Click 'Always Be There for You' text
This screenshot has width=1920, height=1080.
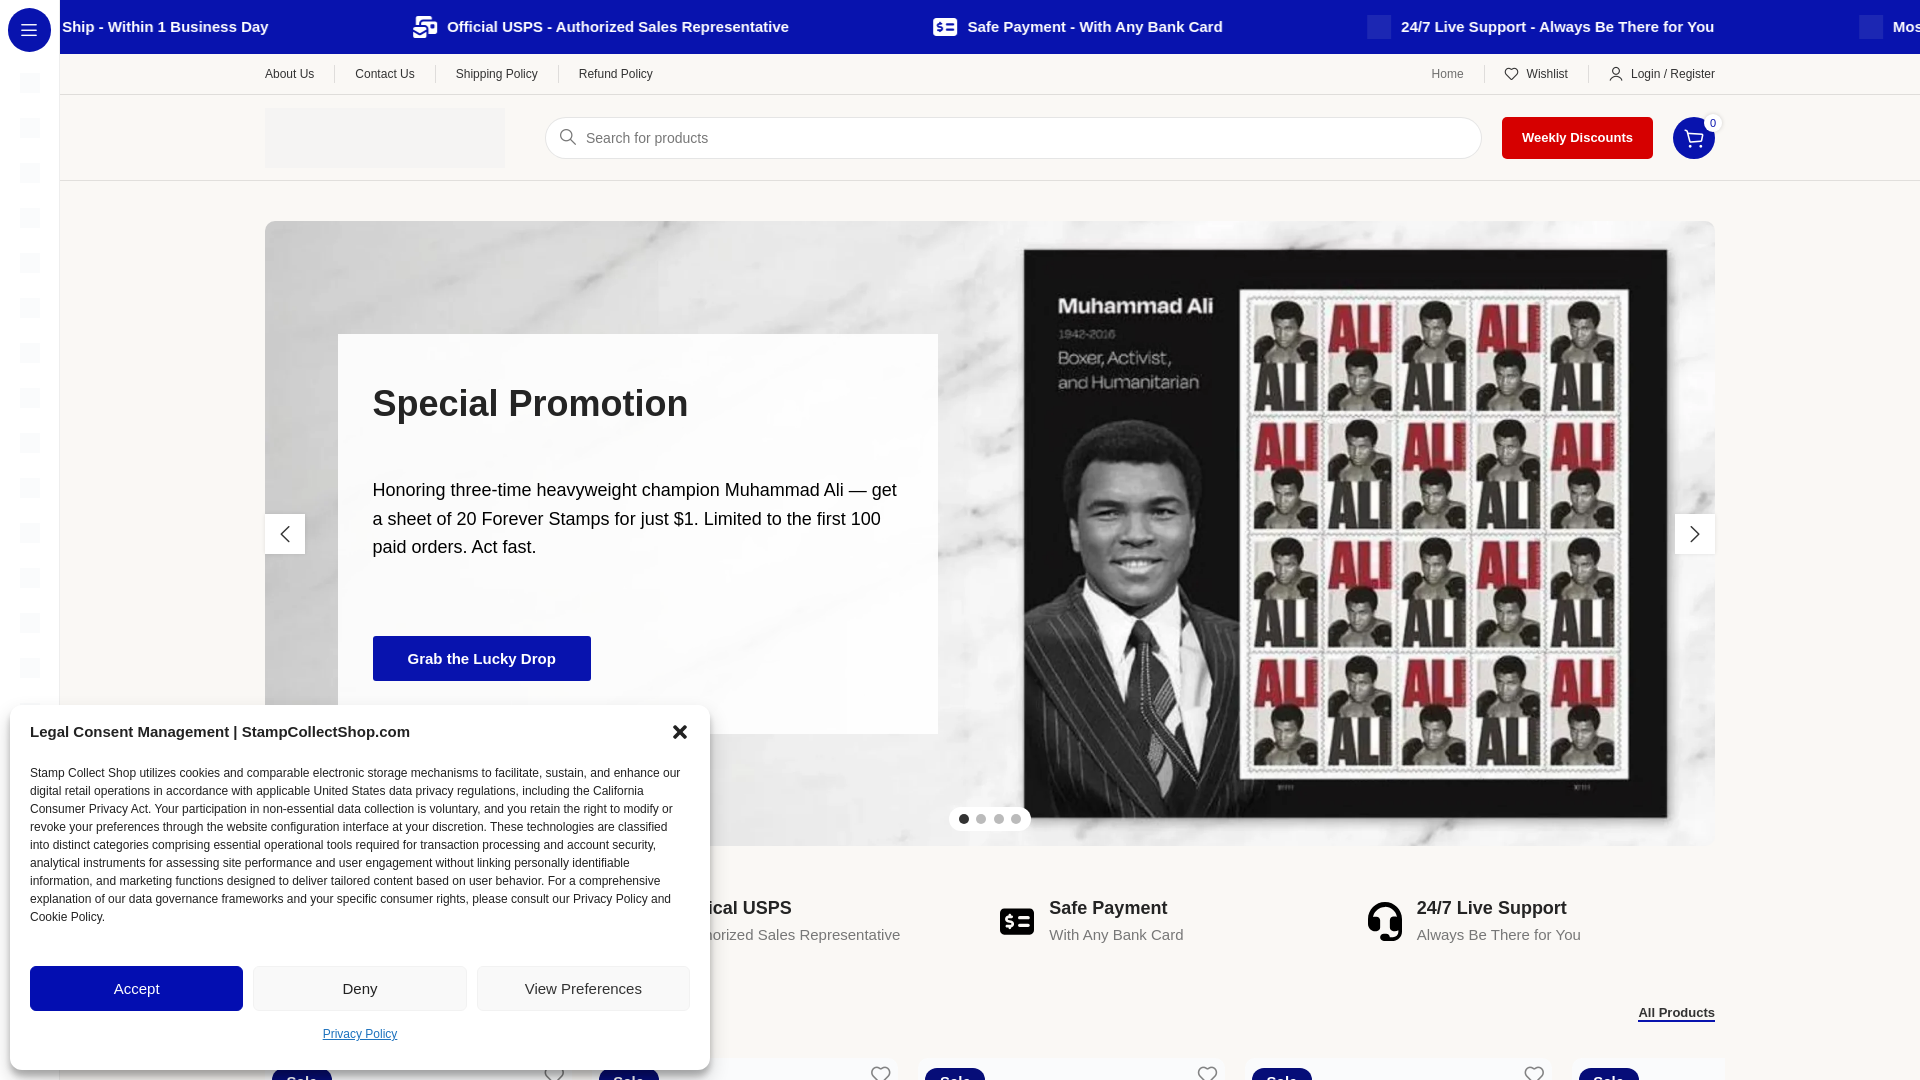point(1499,935)
